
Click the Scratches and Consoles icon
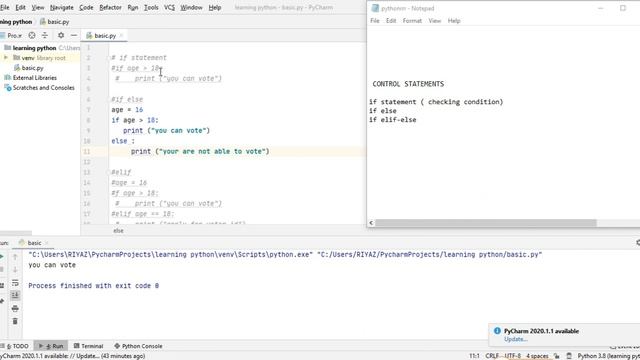(8, 88)
